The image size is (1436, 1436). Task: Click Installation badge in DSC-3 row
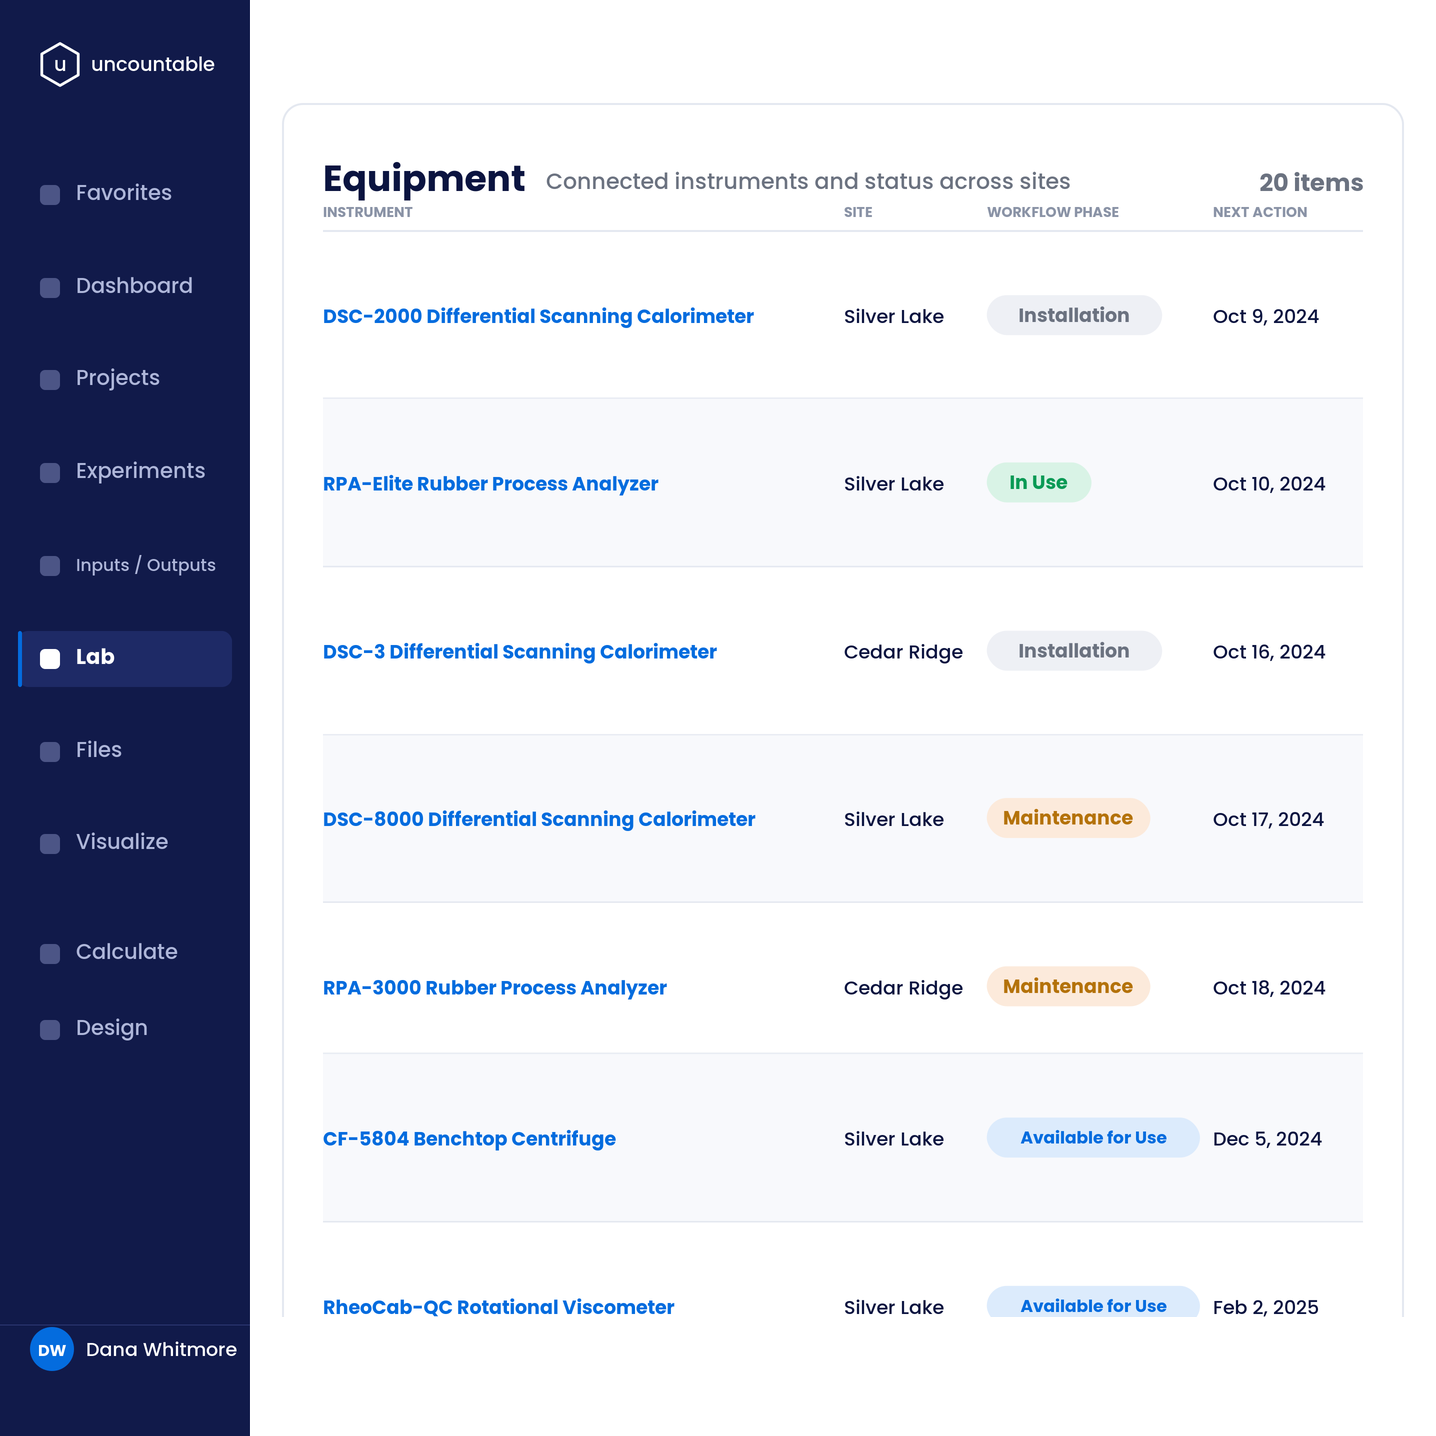(x=1074, y=651)
